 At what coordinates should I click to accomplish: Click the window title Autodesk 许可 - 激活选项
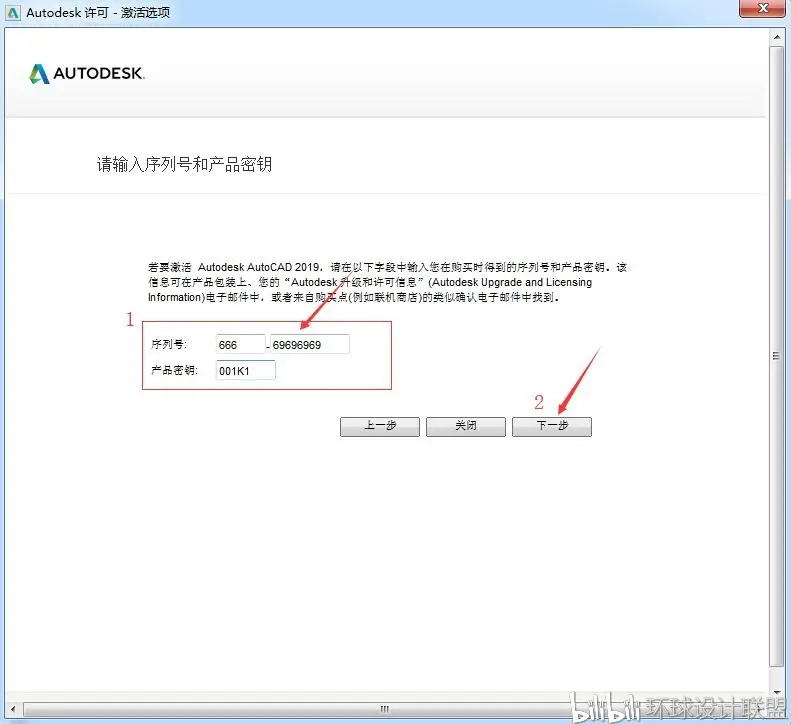click(x=98, y=13)
